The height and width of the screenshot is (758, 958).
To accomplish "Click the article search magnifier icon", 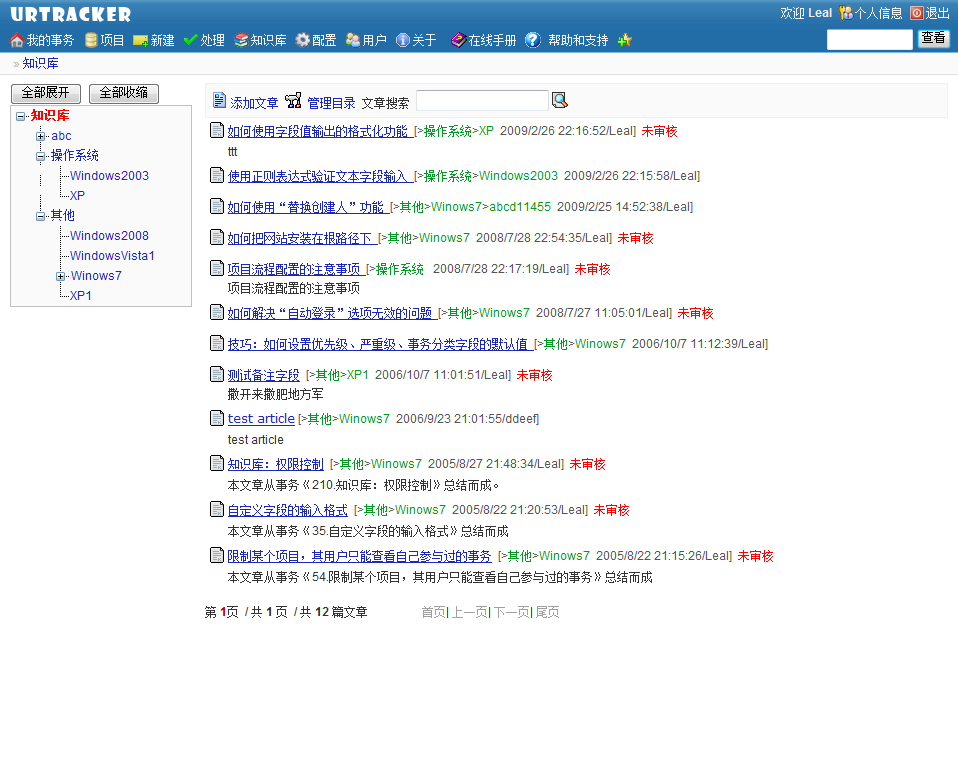I will (x=560, y=100).
